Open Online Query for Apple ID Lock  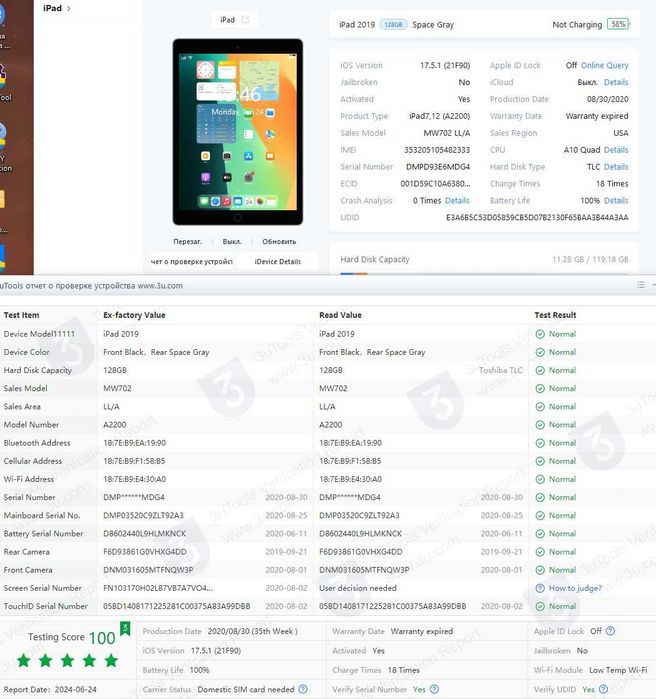[x=604, y=65]
